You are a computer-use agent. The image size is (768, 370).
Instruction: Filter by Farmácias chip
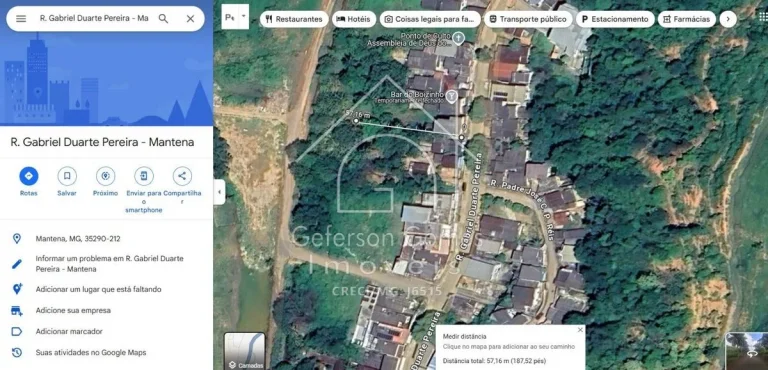click(x=687, y=19)
